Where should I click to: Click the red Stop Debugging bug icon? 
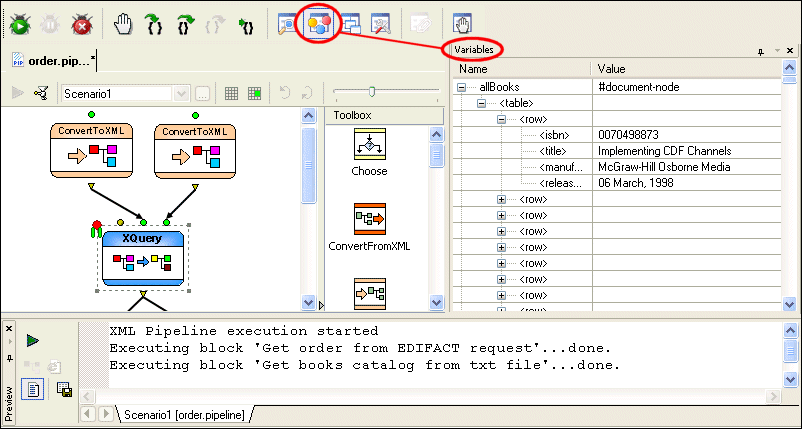82,23
